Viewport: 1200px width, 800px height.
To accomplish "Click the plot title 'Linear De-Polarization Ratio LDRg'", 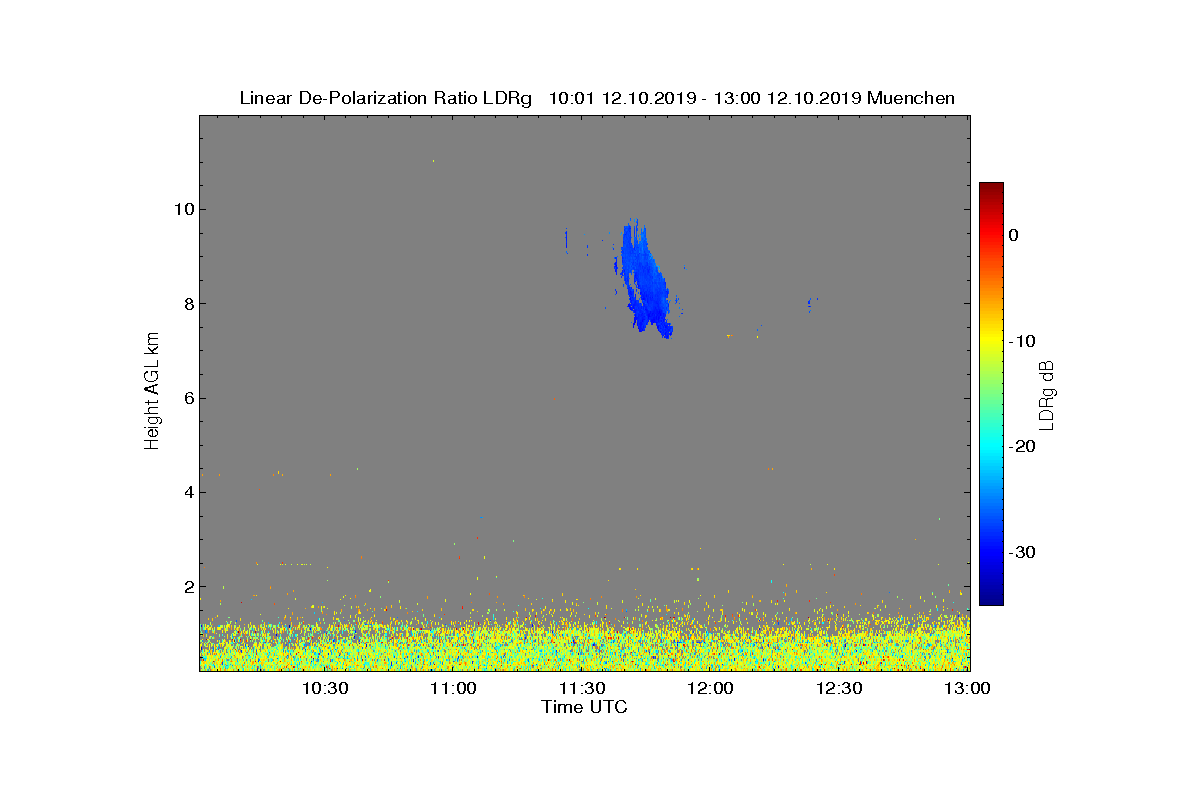I will (x=387, y=98).
